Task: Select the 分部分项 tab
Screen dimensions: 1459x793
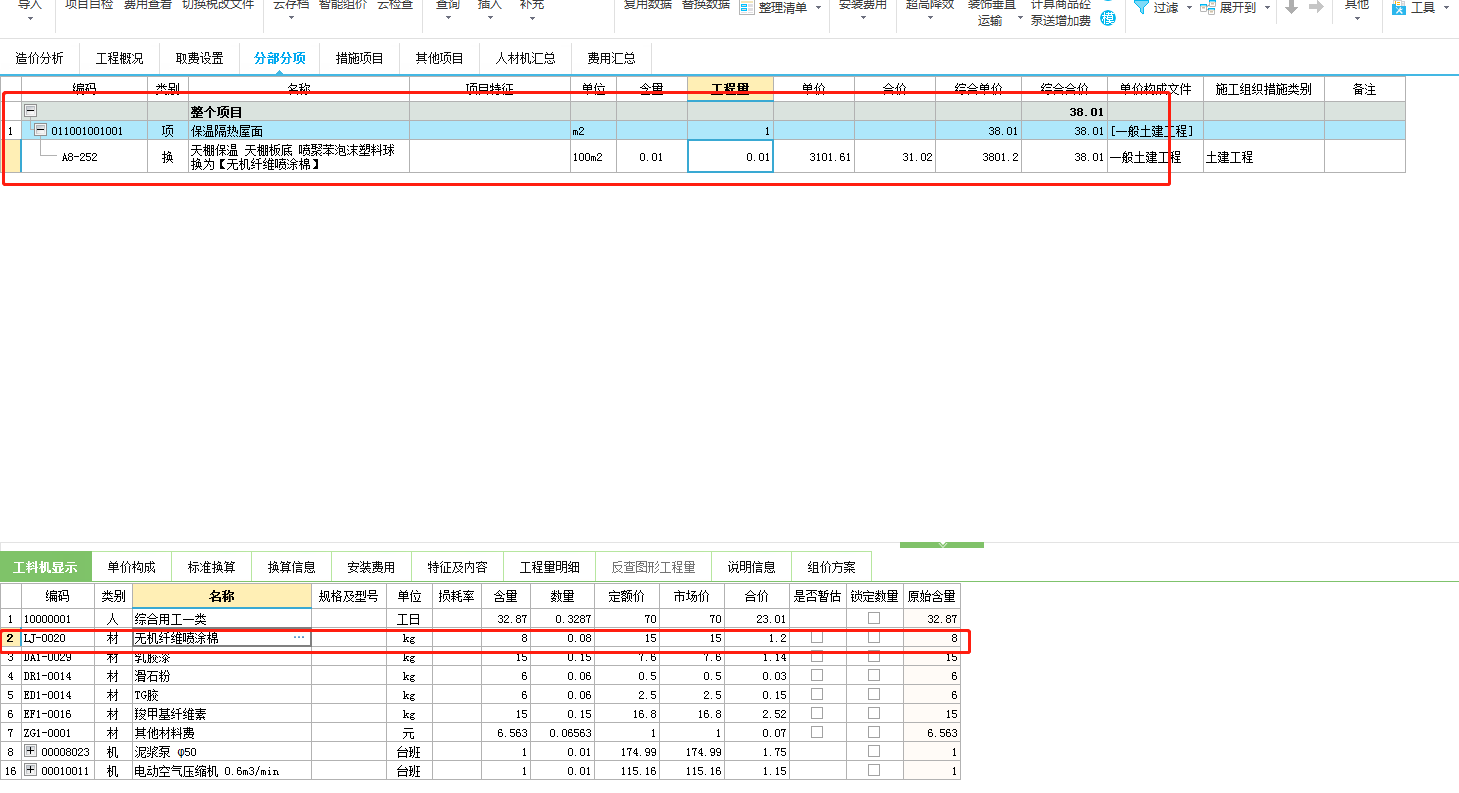Action: (x=279, y=58)
